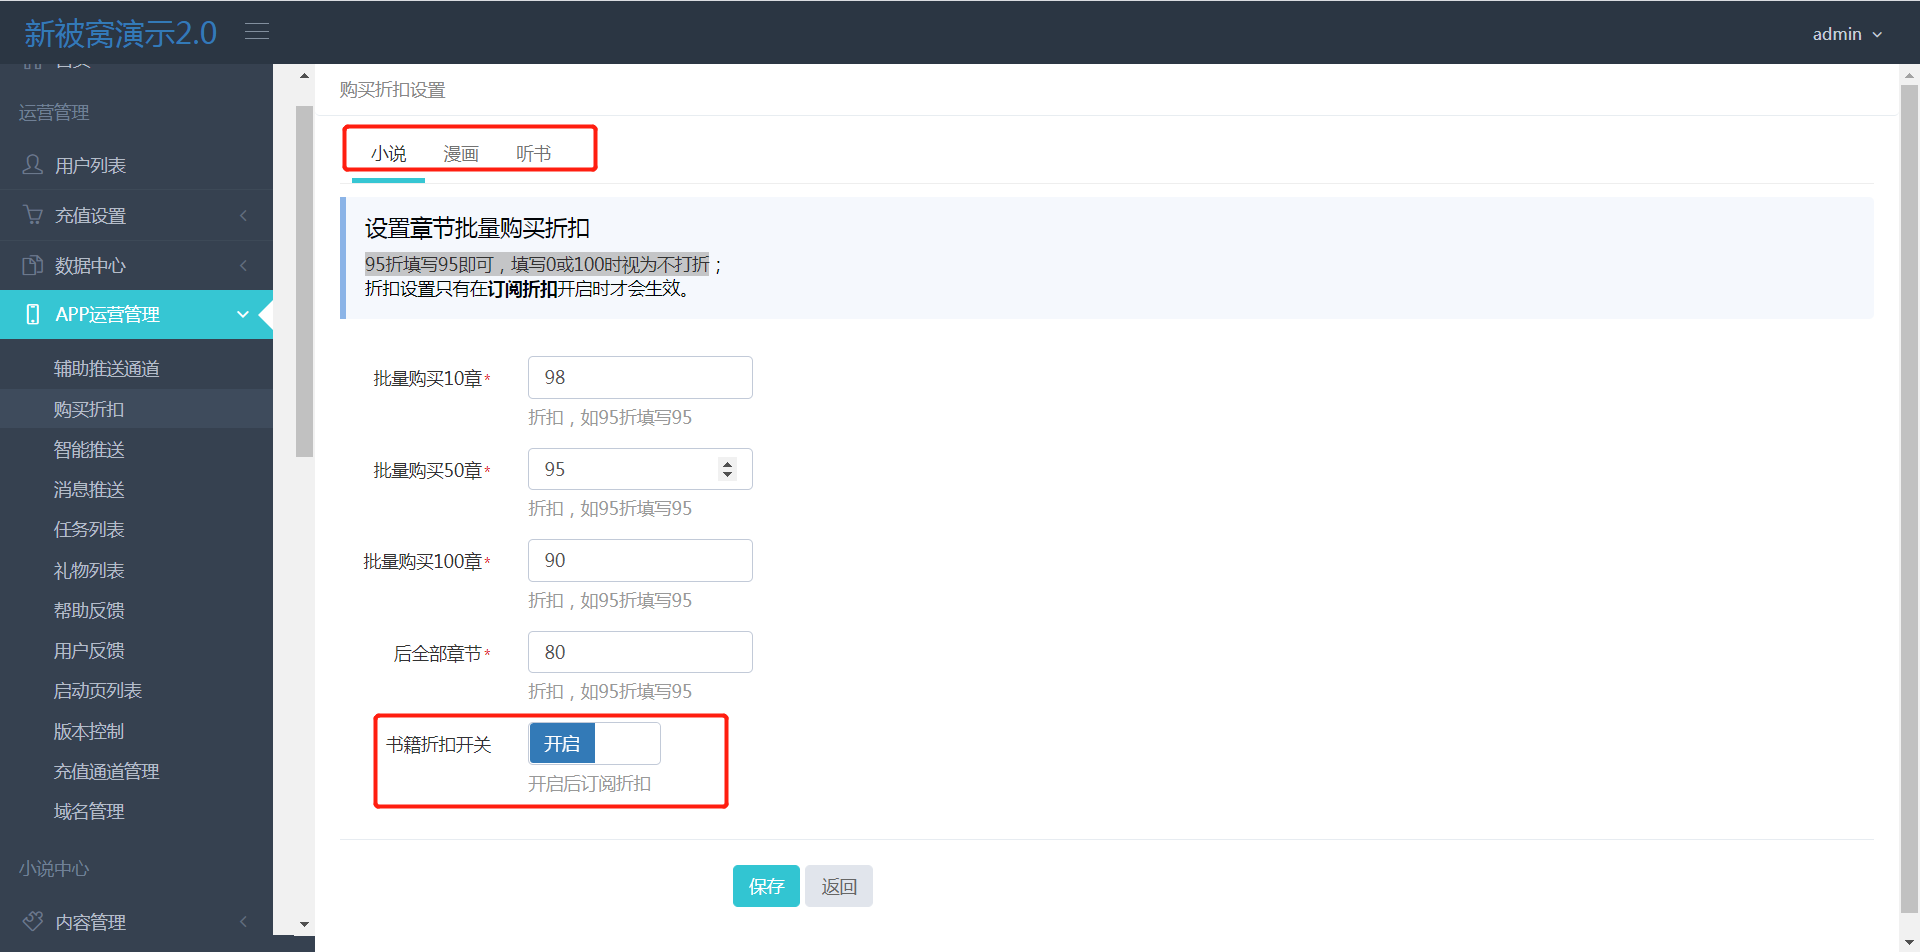Expand the 充值设置 submenu arrow
The image size is (1920, 952).
tap(243, 215)
